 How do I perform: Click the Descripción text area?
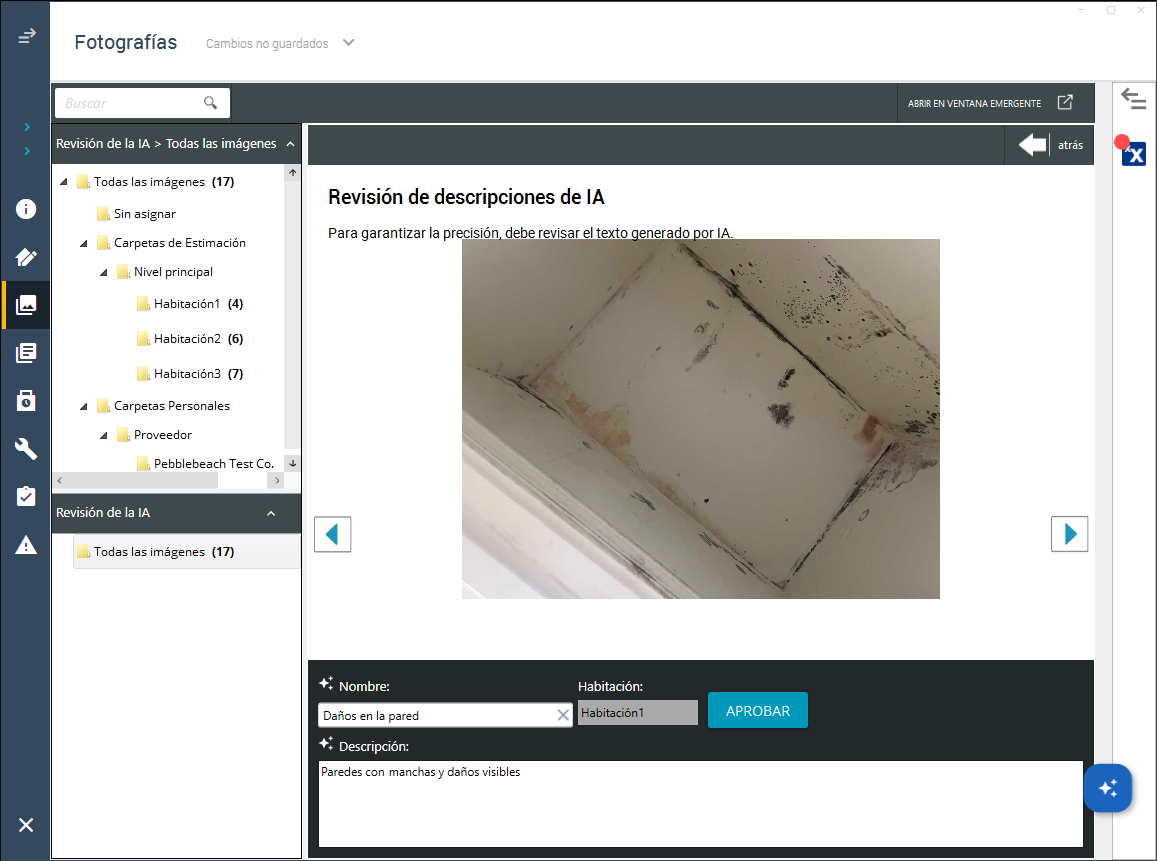700,803
